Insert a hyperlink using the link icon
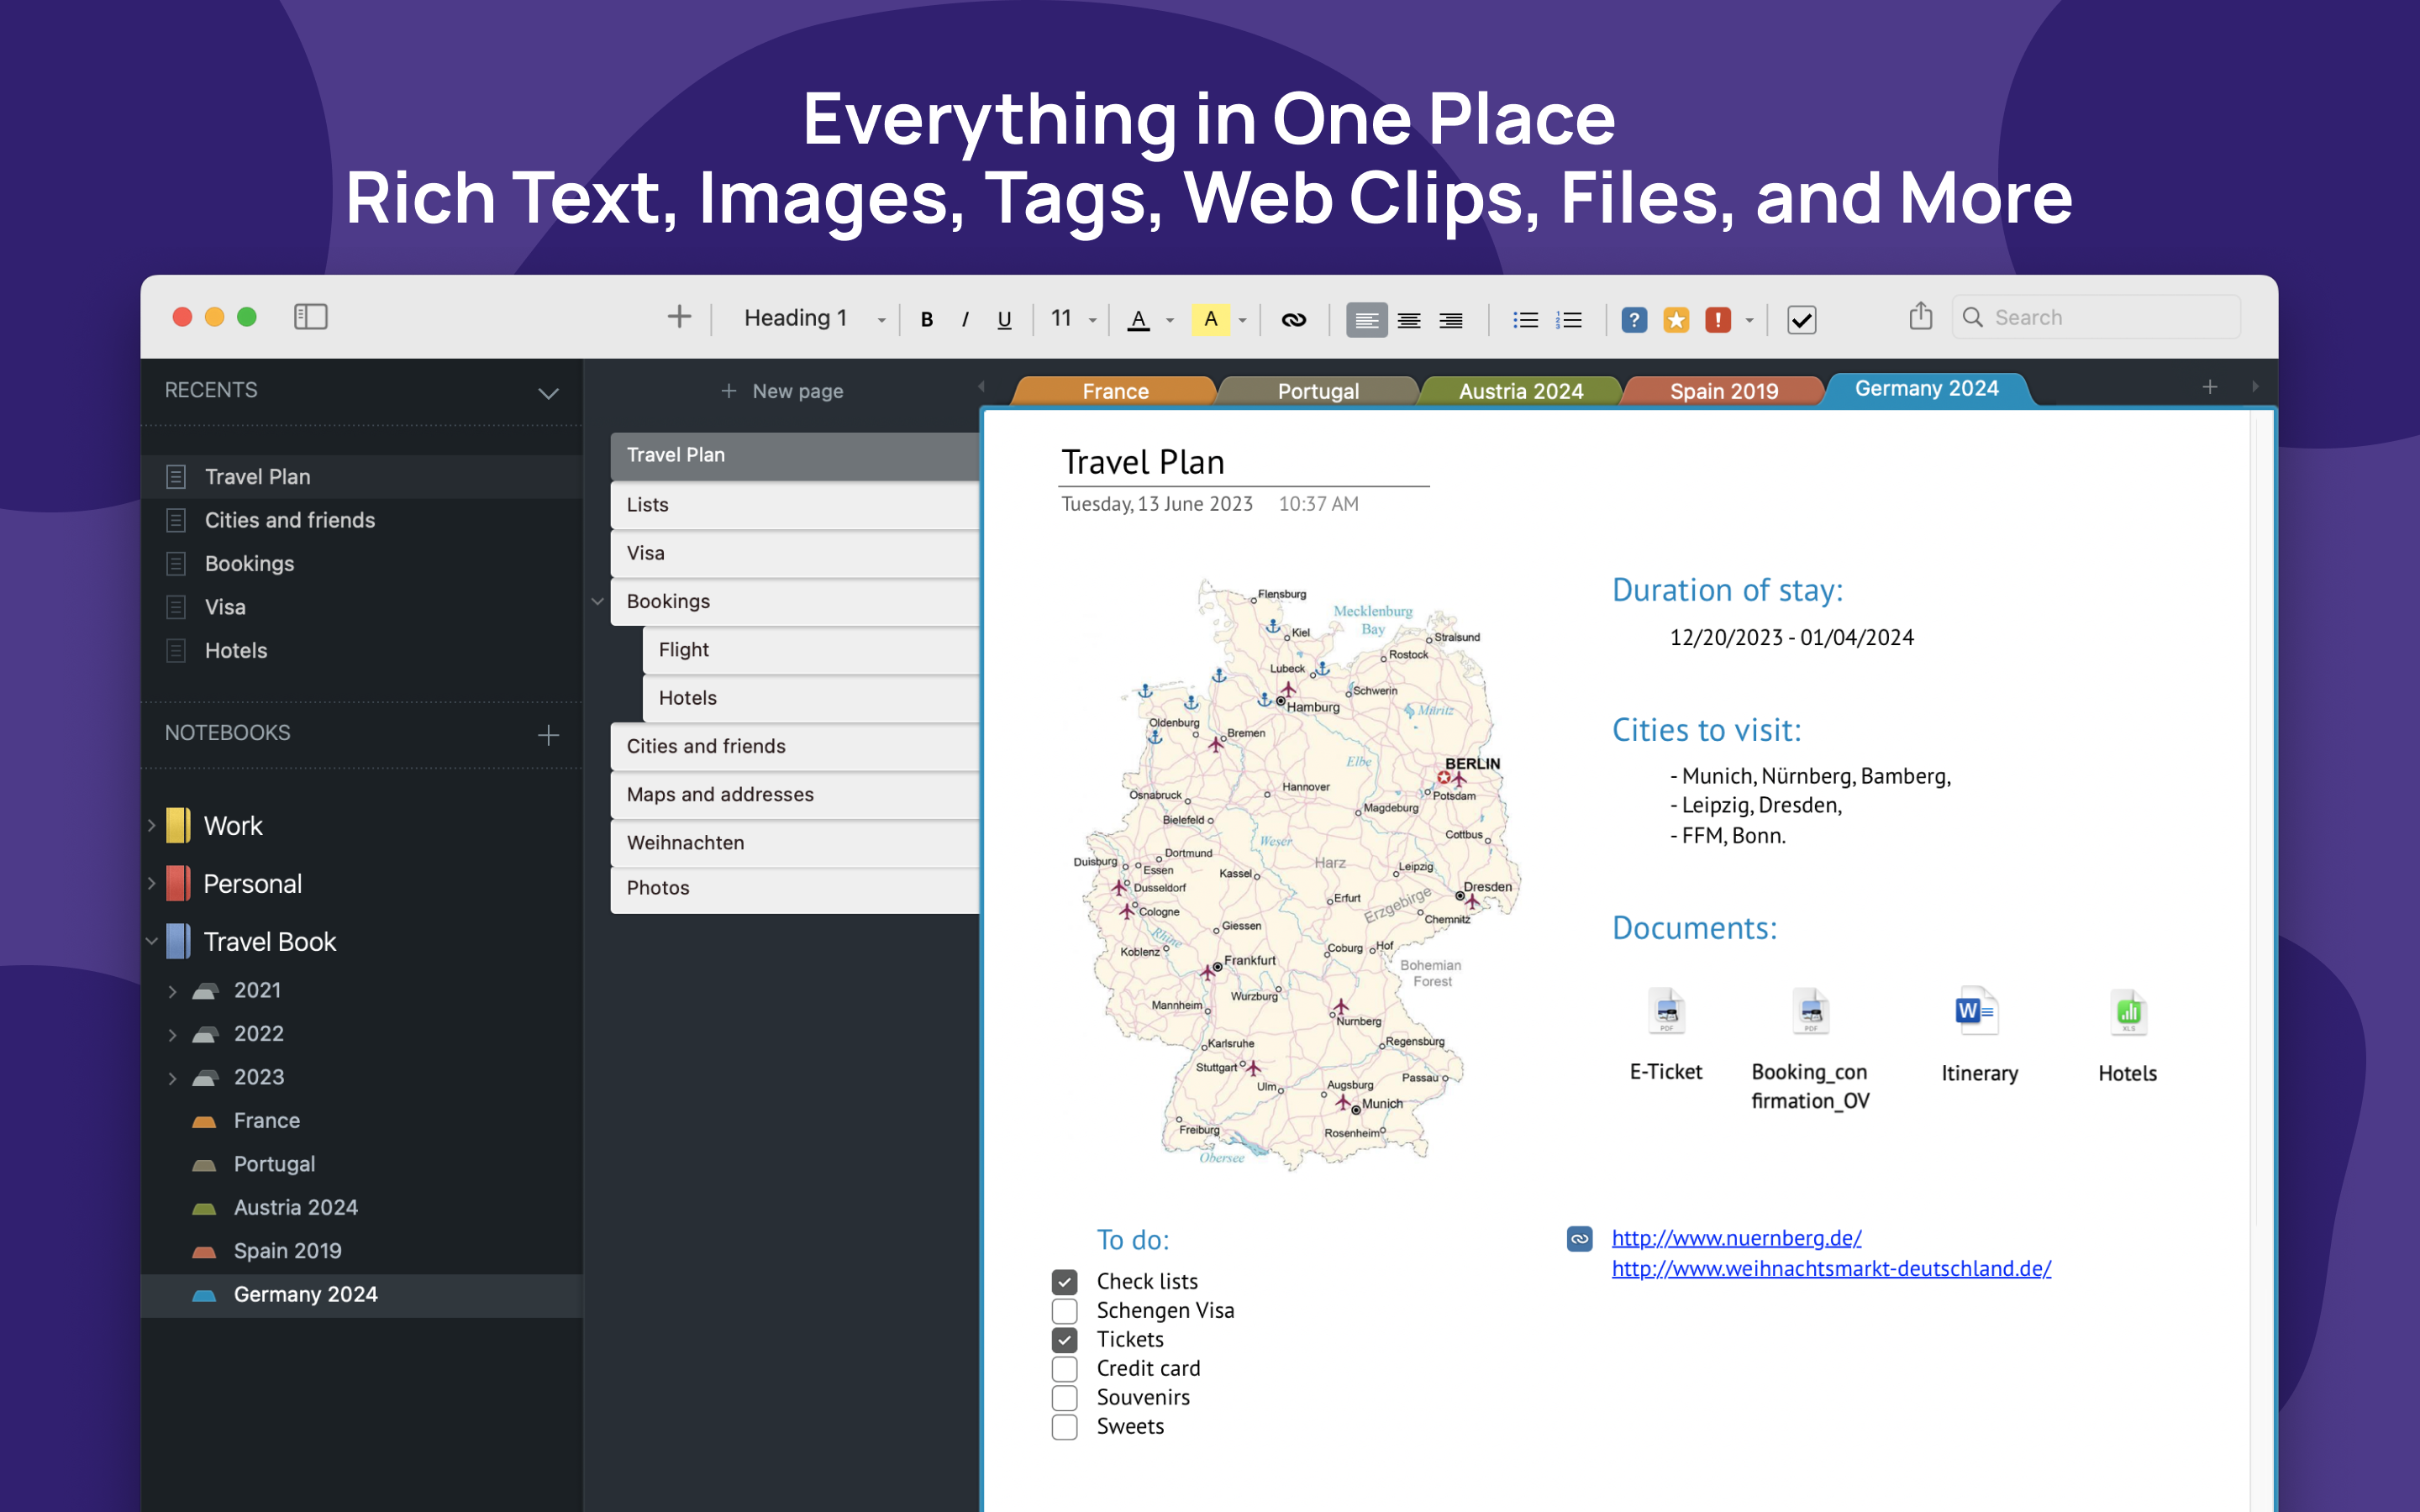The height and width of the screenshot is (1512, 2420). (1294, 319)
